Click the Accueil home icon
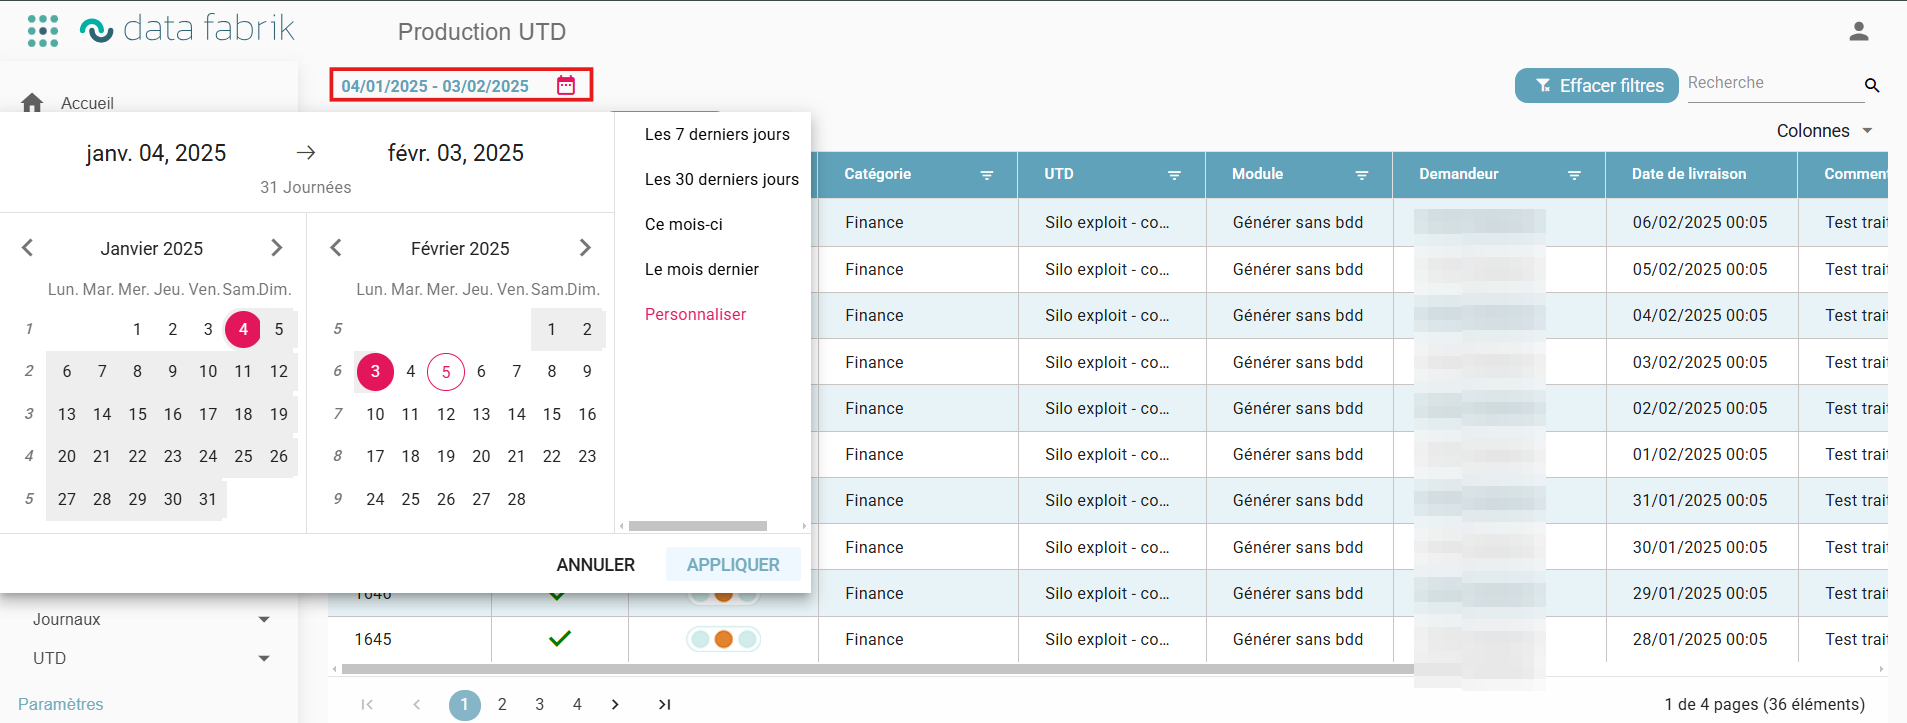This screenshot has height=723, width=1907. tap(32, 103)
